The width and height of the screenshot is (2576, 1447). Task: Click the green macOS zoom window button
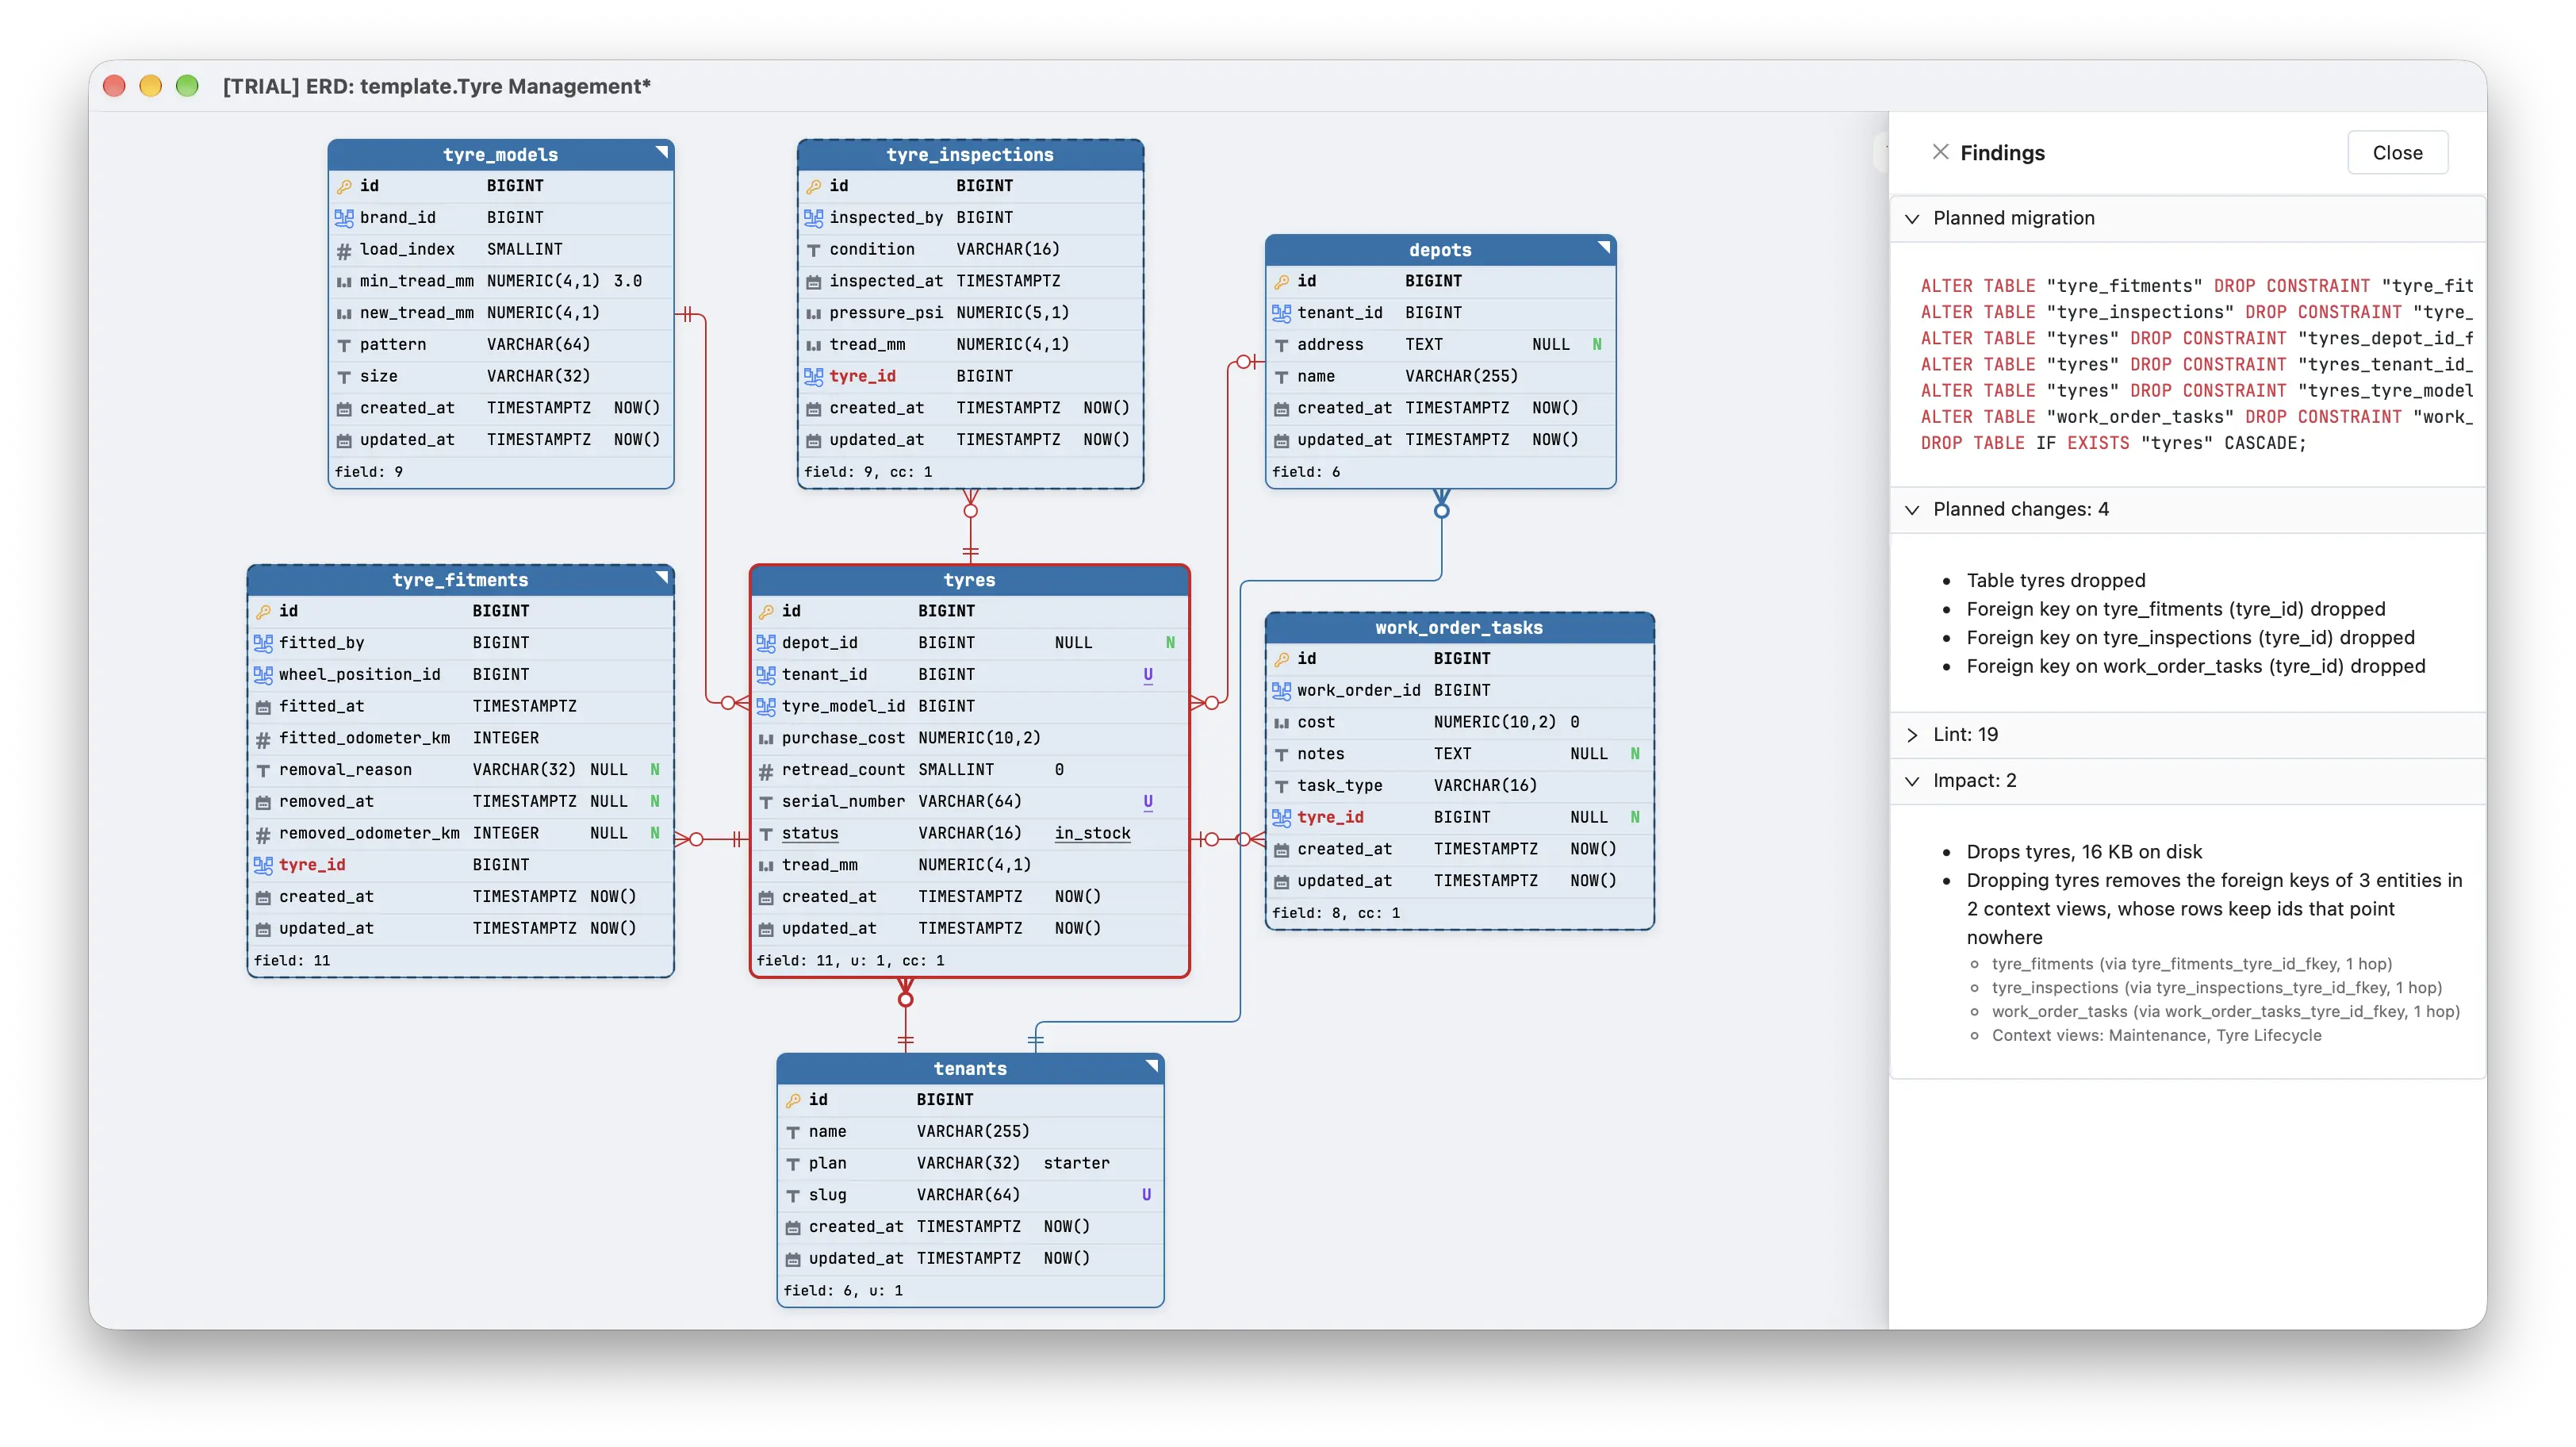(187, 86)
